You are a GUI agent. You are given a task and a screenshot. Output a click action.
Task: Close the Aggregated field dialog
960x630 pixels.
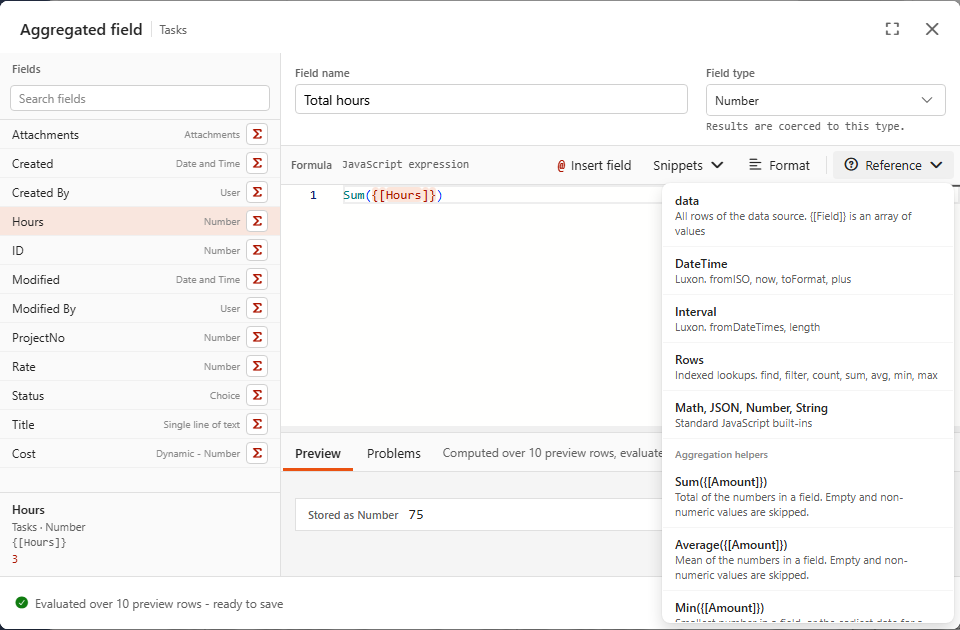click(932, 29)
